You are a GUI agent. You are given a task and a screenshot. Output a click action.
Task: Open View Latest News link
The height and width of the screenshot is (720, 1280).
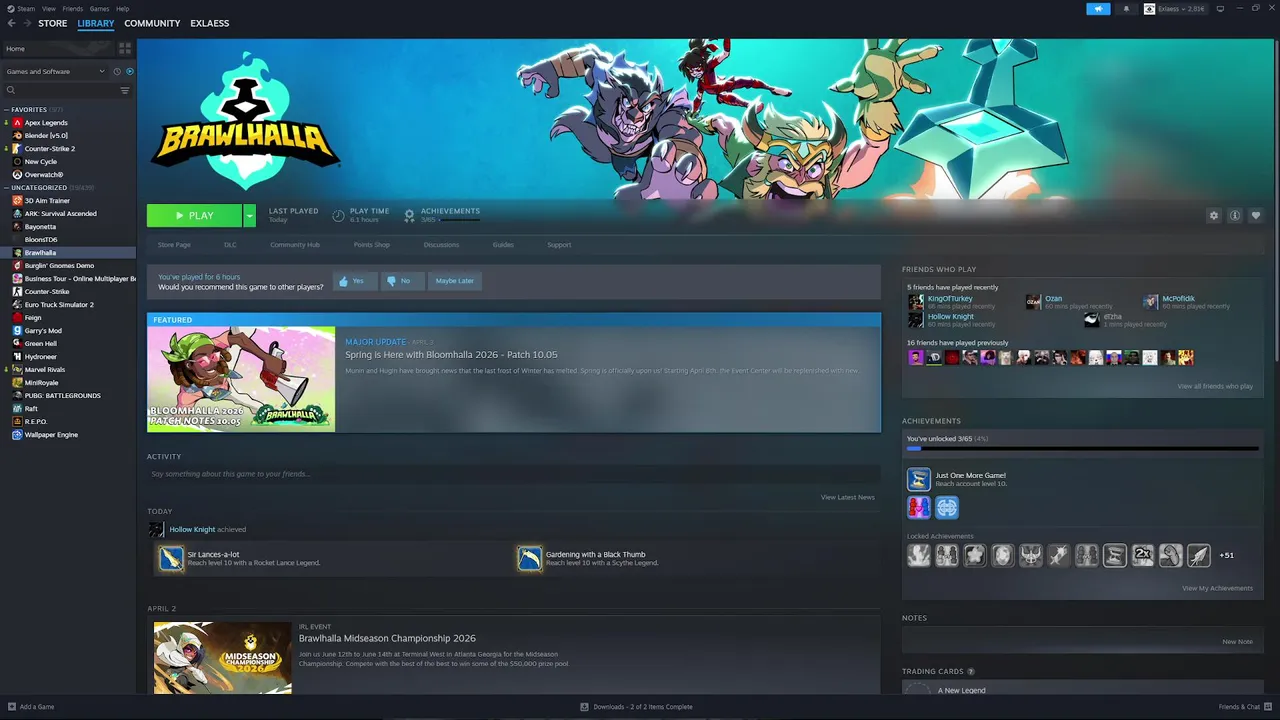coord(848,497)
